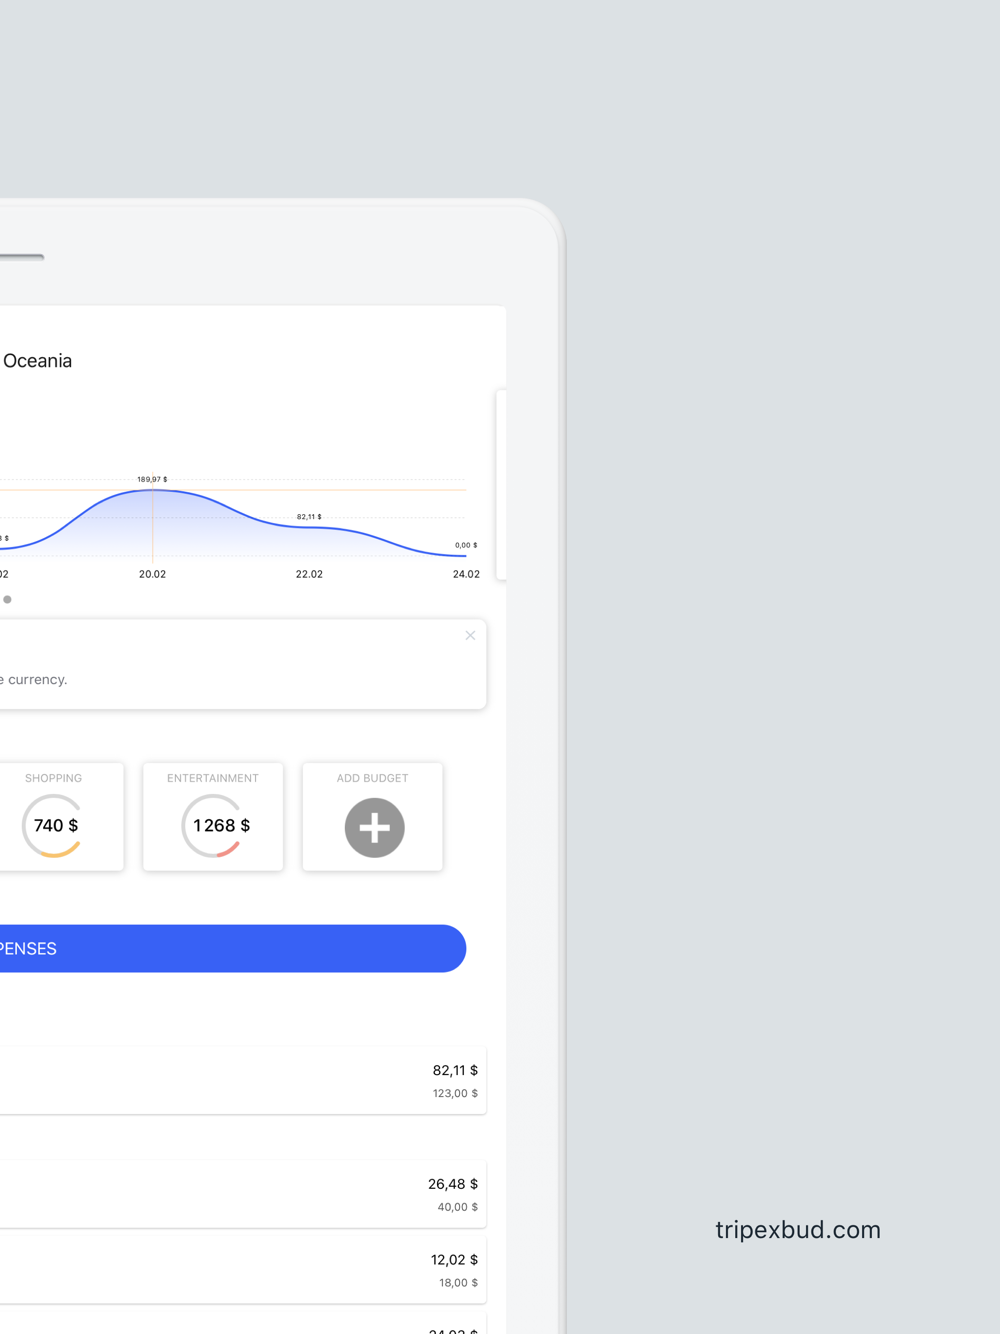Click the 0,00 $ chart end label
The height and width of the screenshot is (1334, 1000).
point(466,545)
